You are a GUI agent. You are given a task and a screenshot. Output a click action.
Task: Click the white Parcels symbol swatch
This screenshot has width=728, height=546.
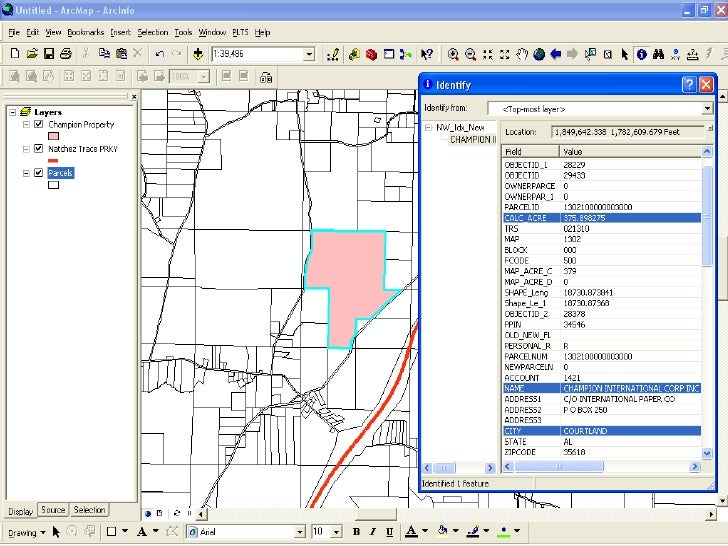tap(53, 185)
